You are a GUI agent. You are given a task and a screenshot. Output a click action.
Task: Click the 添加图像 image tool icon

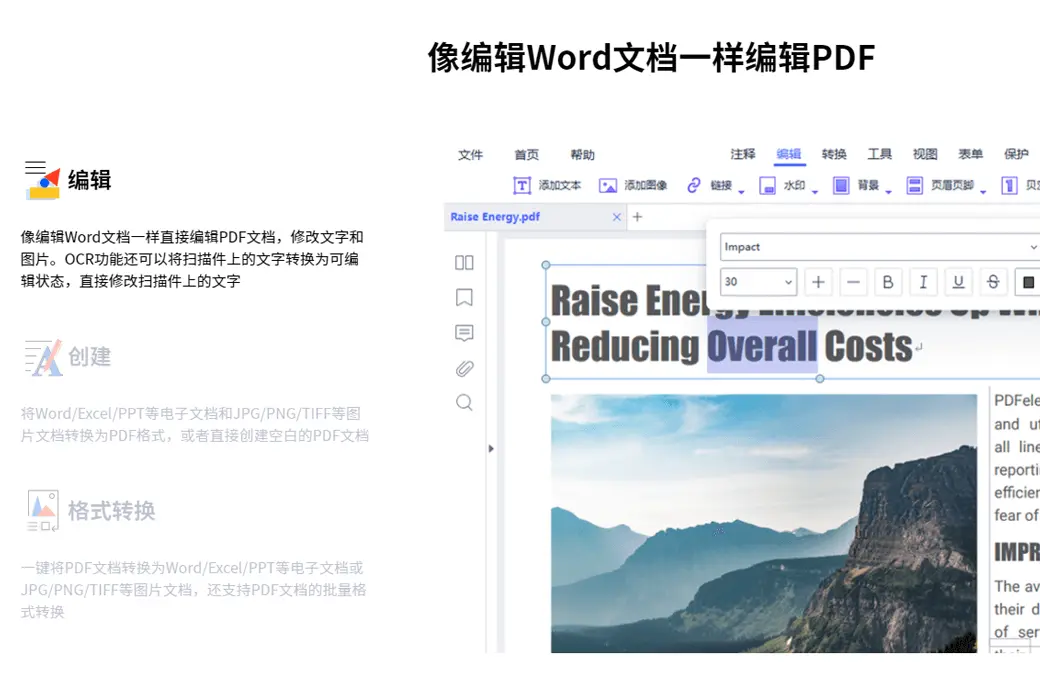click(x=608, y=186)
